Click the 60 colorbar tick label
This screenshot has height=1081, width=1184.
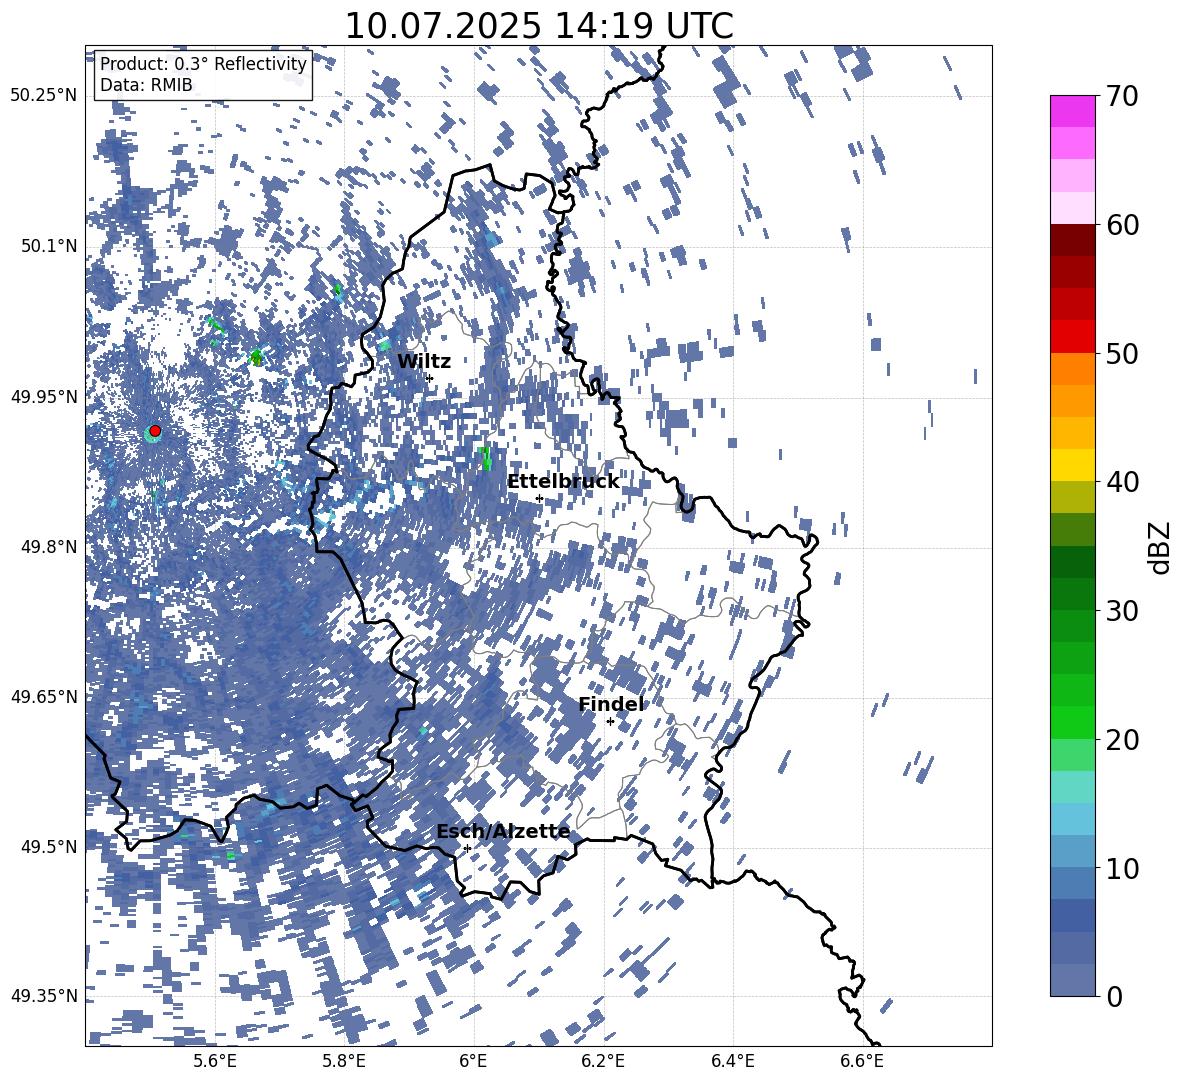[1123, 225]
